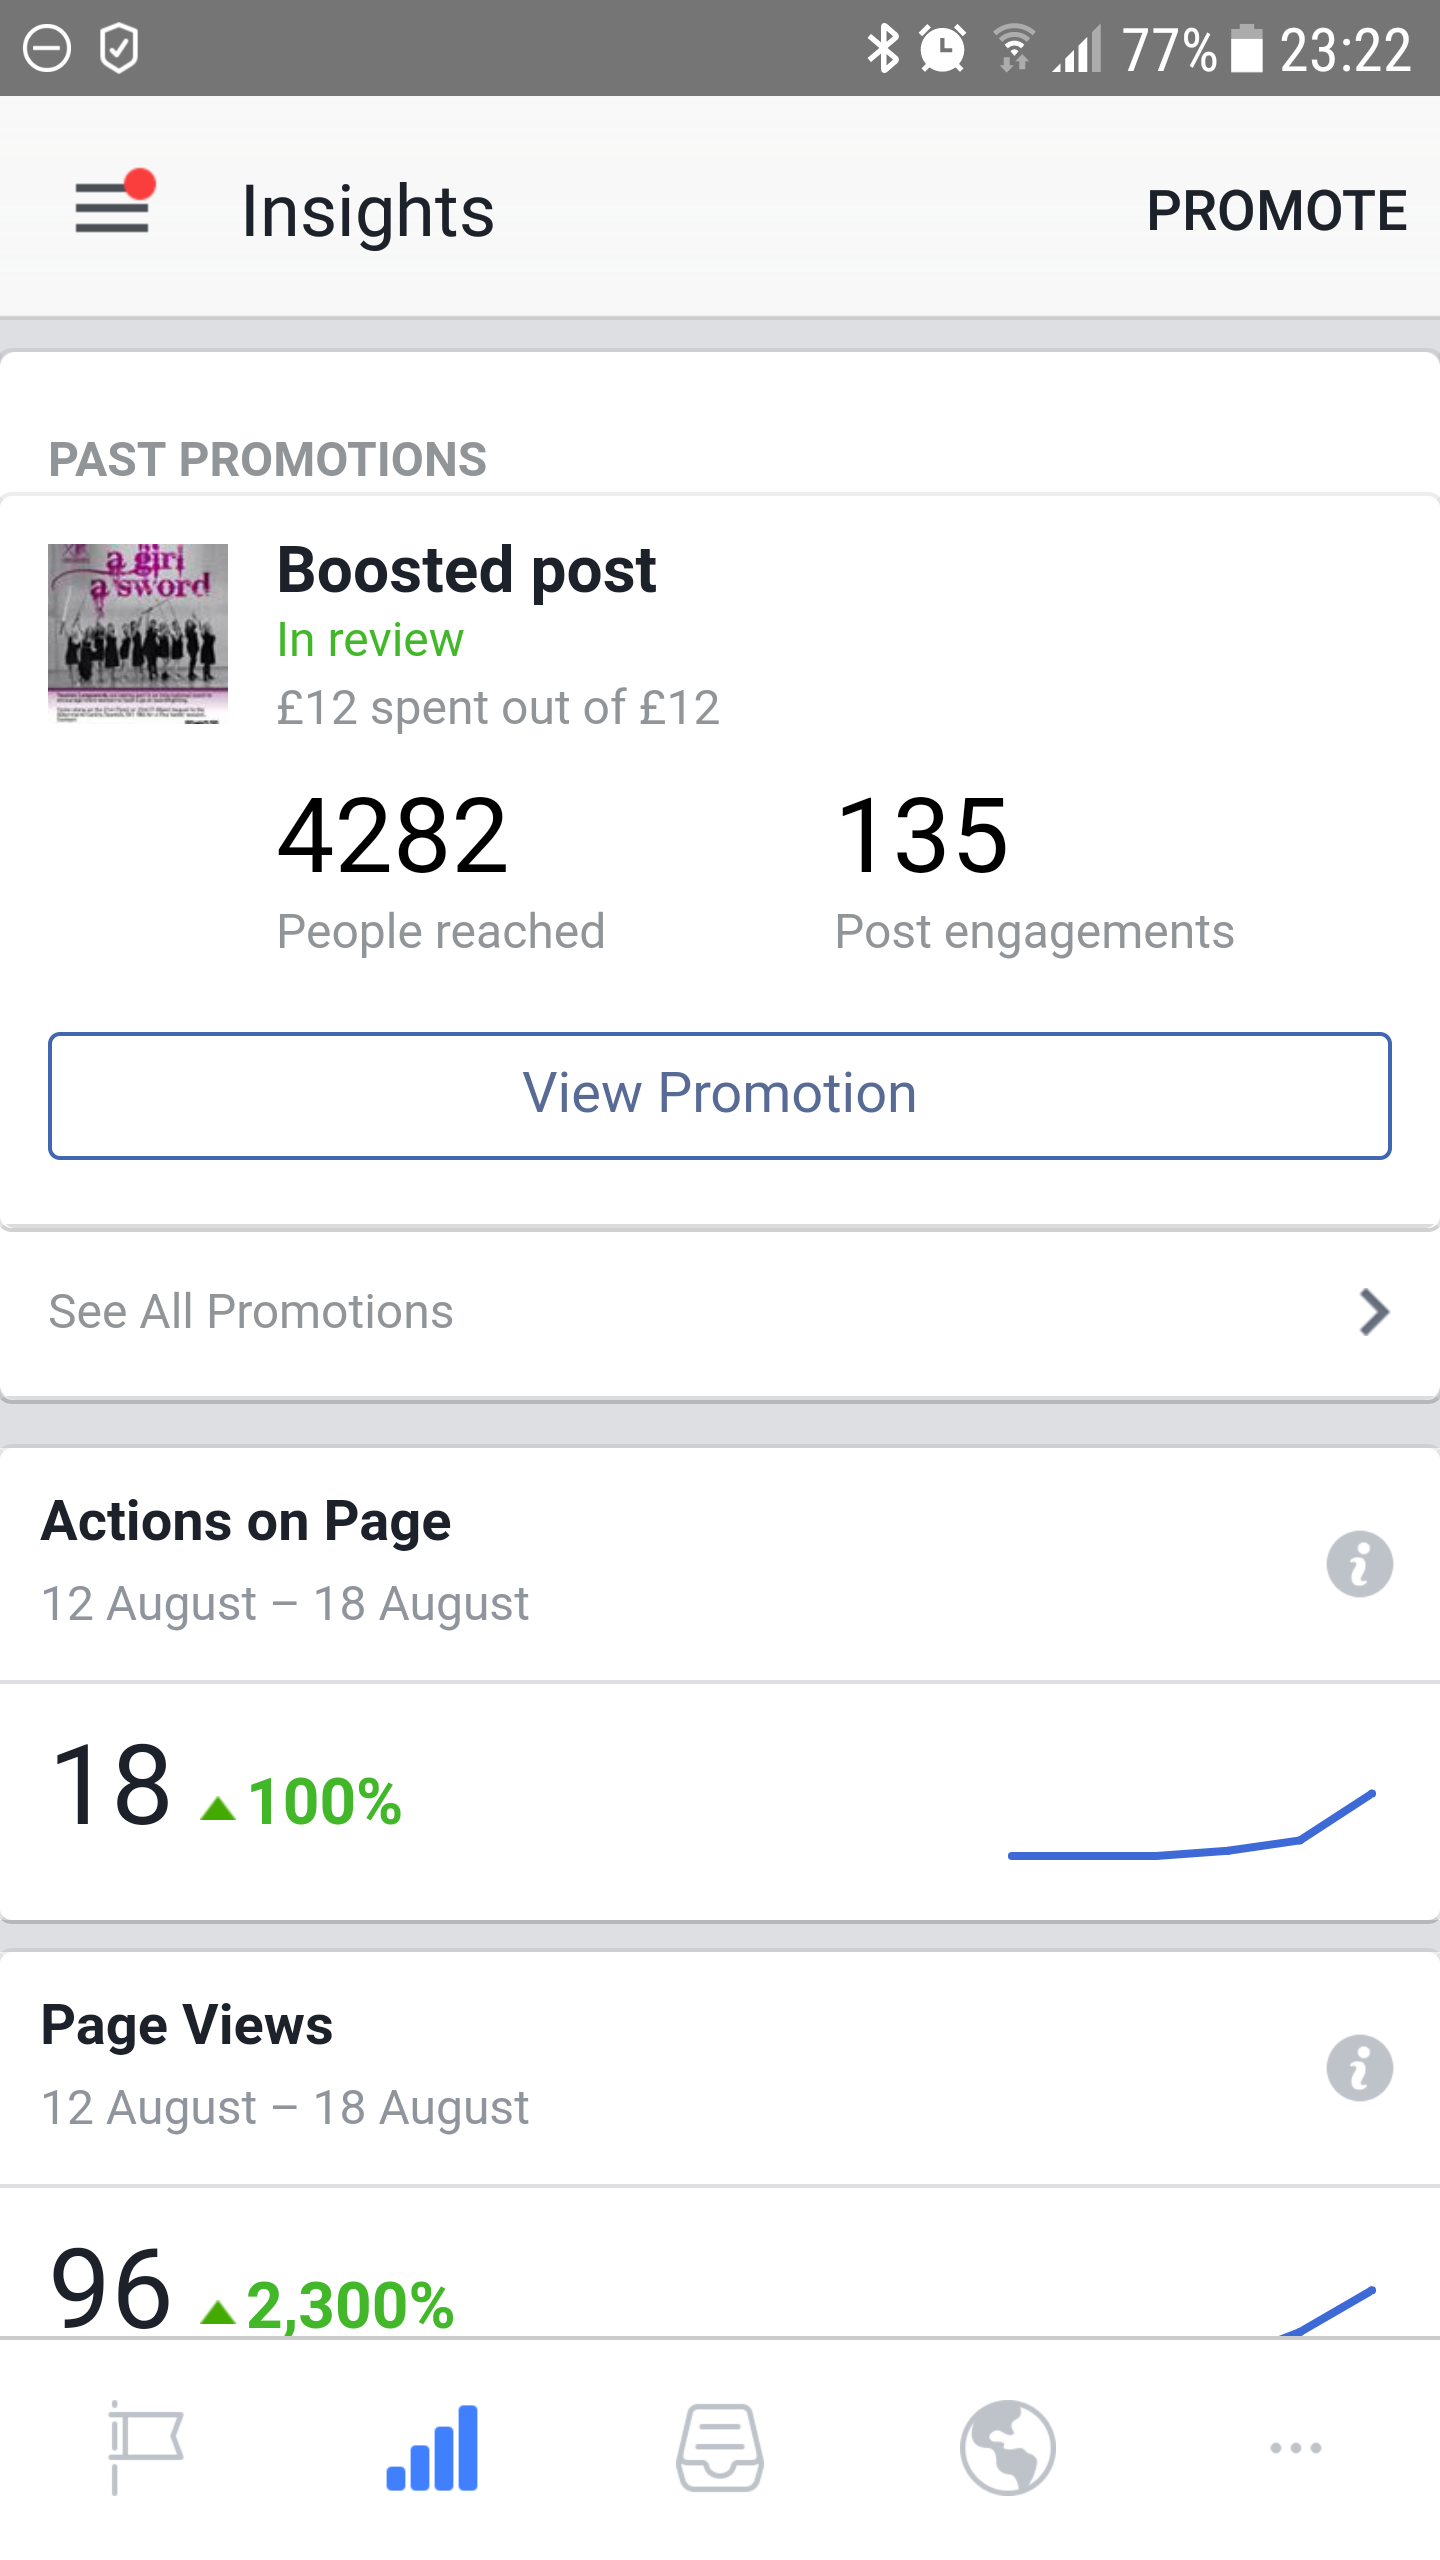The width and height of the screenshot is (1440, 2560).
Task: Open the More options ellipsis tab
Action: click(x=1296, y=2447)
